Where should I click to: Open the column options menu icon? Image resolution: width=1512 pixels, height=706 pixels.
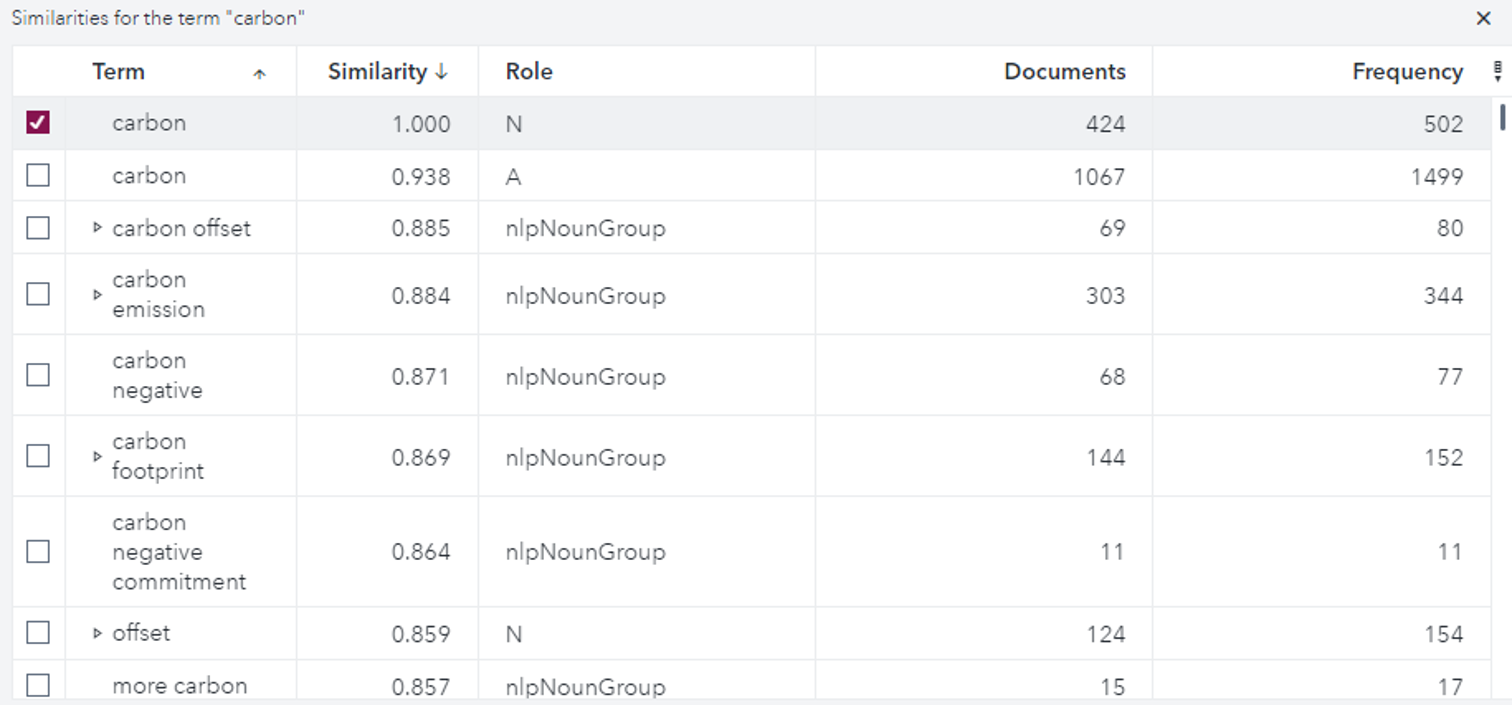pyautogui.click(x=1497, y=71)
